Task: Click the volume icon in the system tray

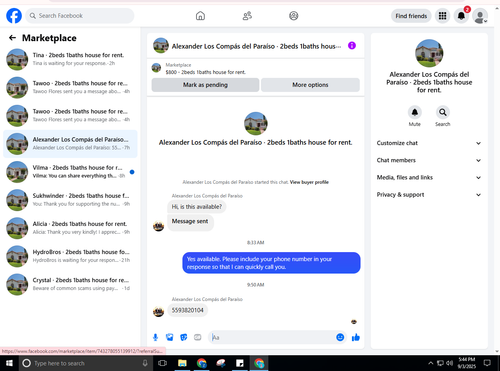Action: tap(450, 363)
